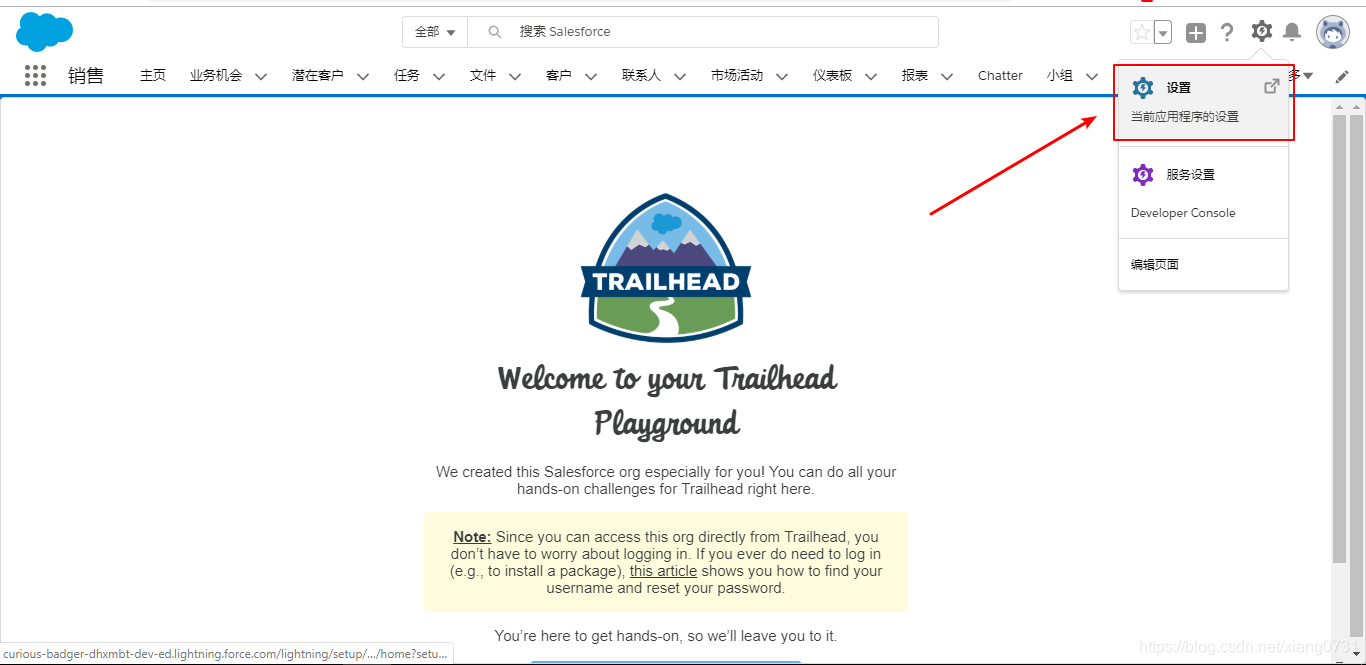Viewport: 1366px width, 665px height.
Task: Focus the 搜索 Salesforce search field
Action: [703, 32]
